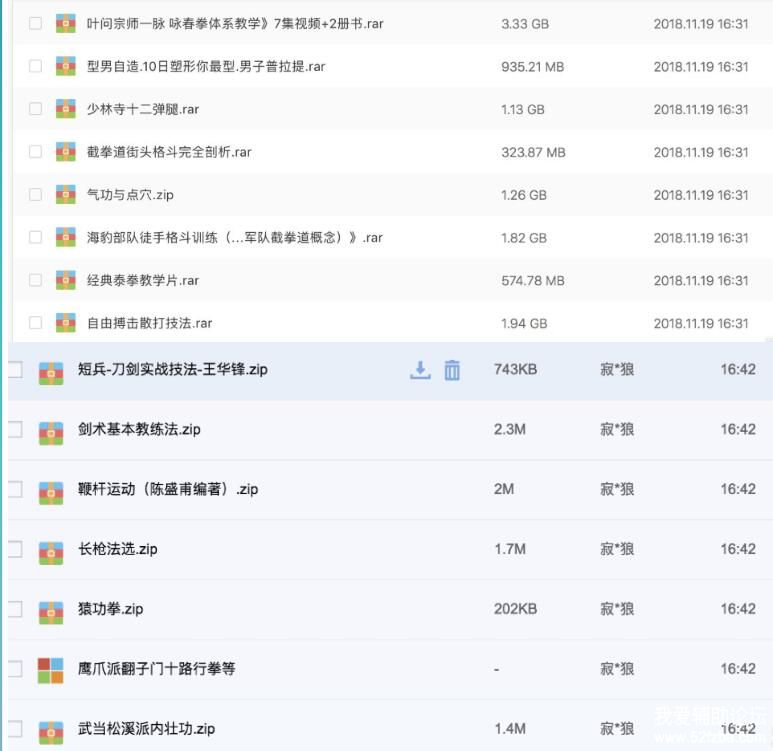Tick the checkbox for 截拳道街头格斗完全剖析.rar
This screenshot has width=773, height=751.
[36, 152]
